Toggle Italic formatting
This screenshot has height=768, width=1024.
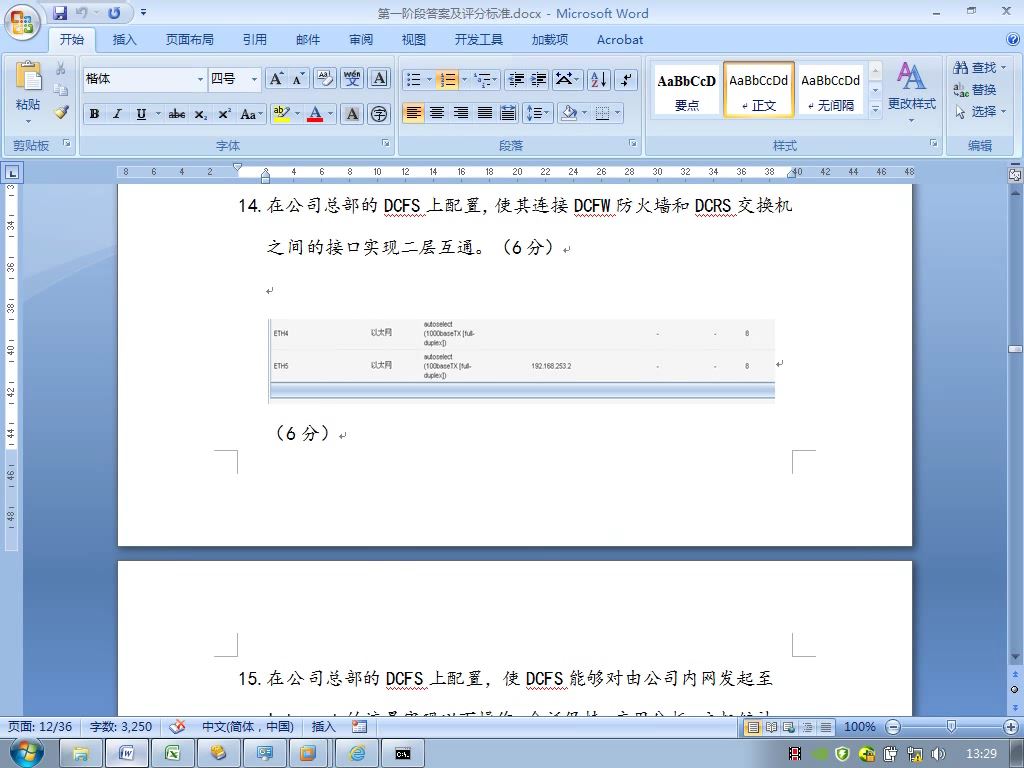[x=118, y=114]
